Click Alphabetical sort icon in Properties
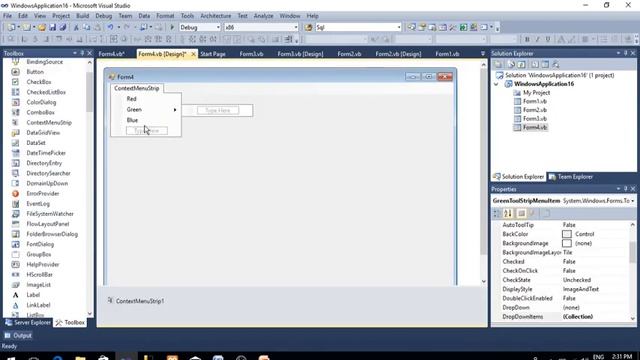Viewport: 640px width, 360px height. coord(508,213)
